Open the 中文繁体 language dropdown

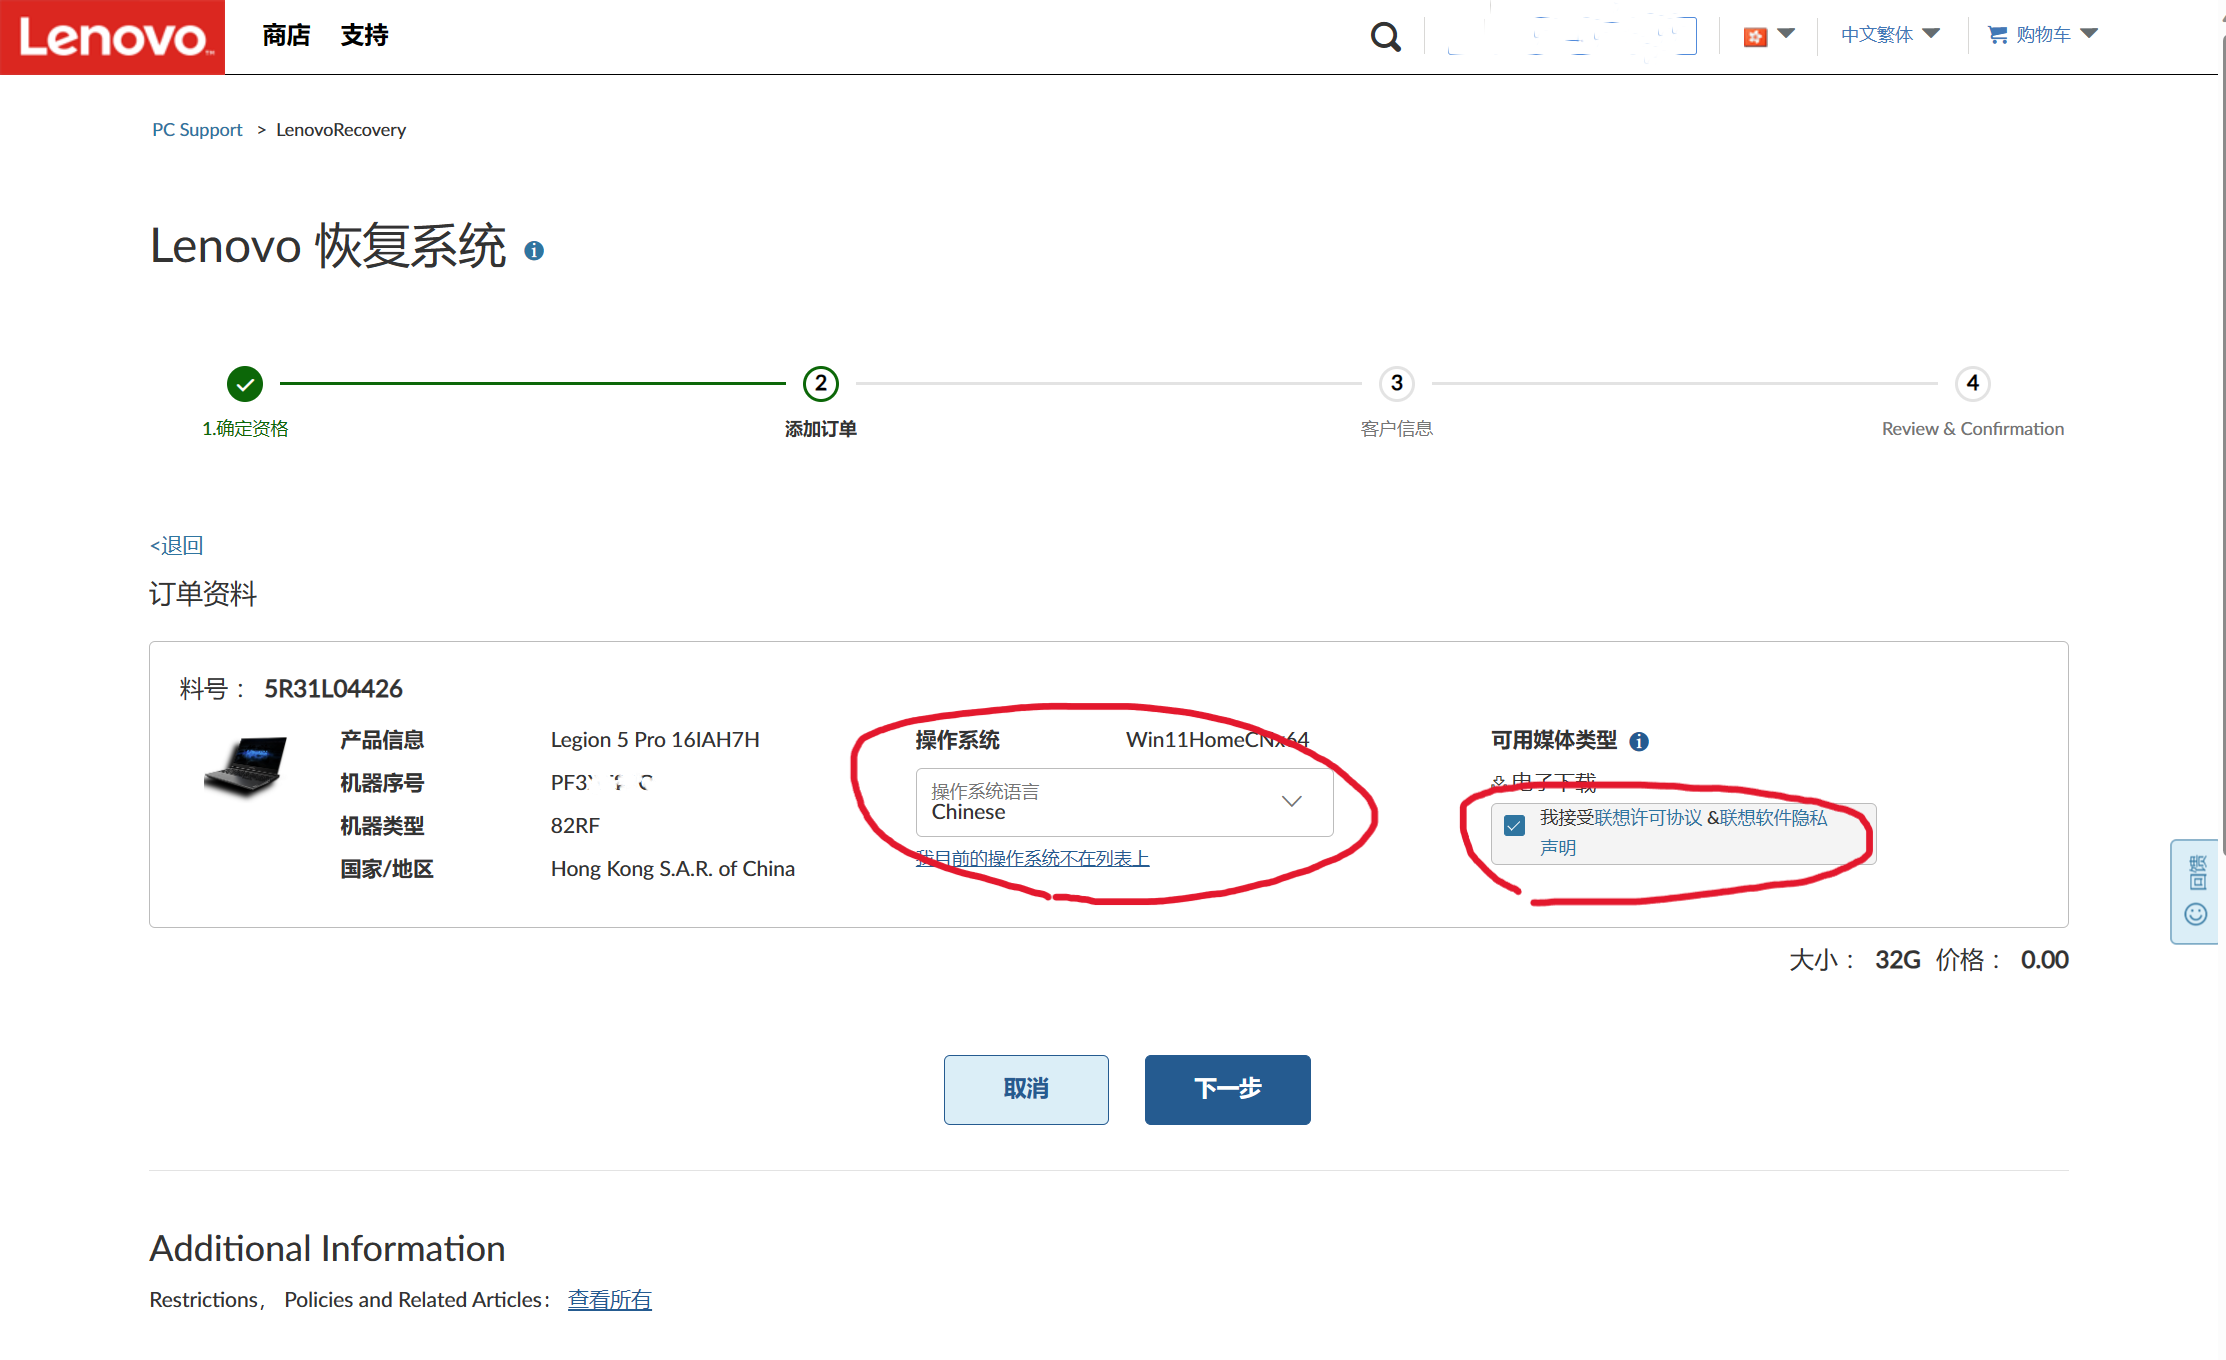coord(1890,35)
